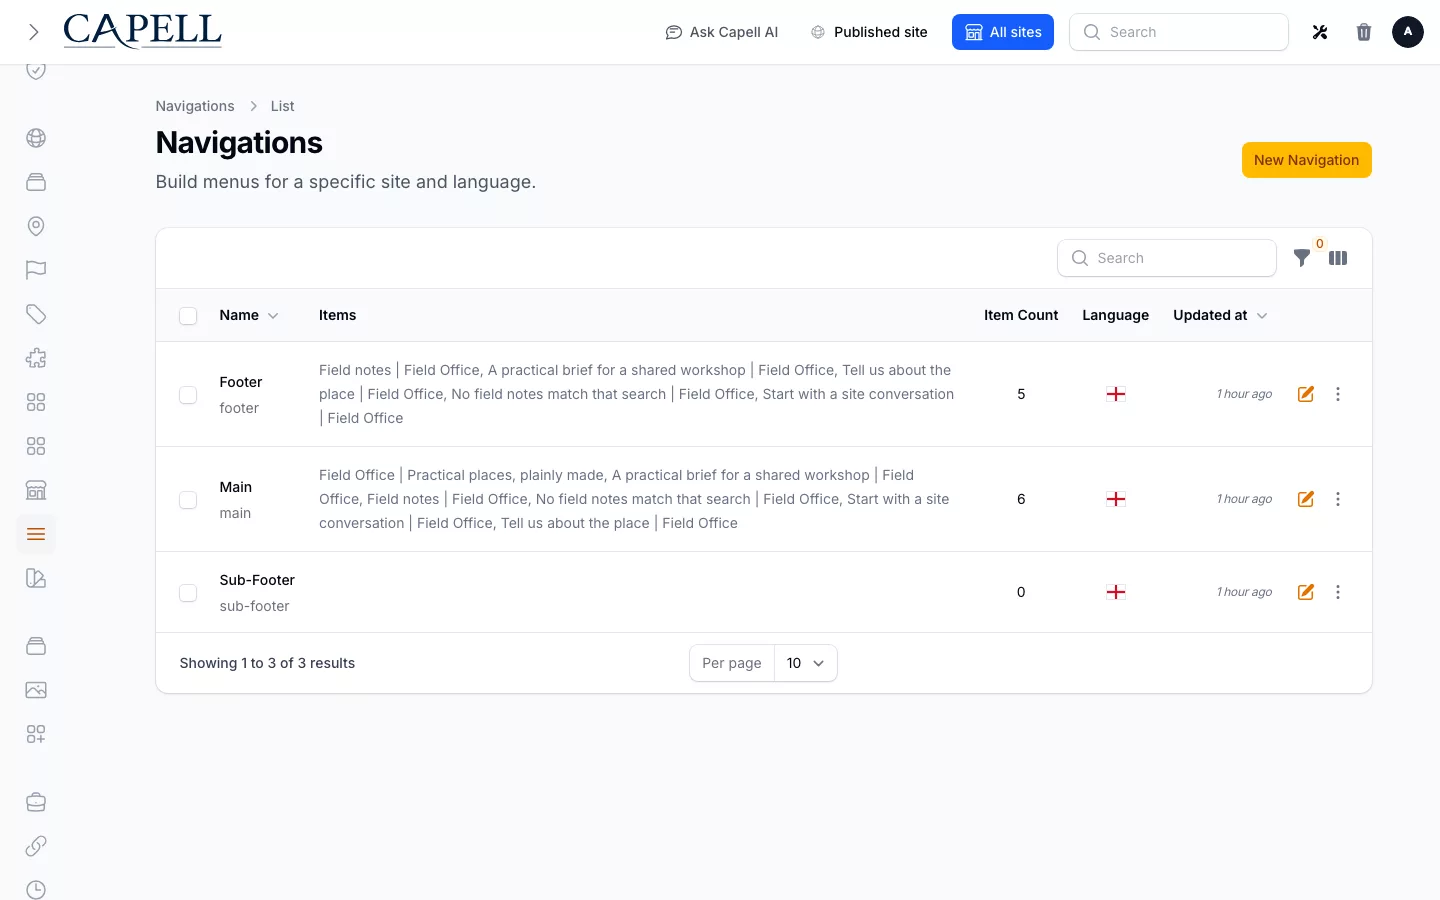Viewport: 1440px width, 900px height.
Task: Sort by the Updated at column
Action: (x=1220, y=315)
